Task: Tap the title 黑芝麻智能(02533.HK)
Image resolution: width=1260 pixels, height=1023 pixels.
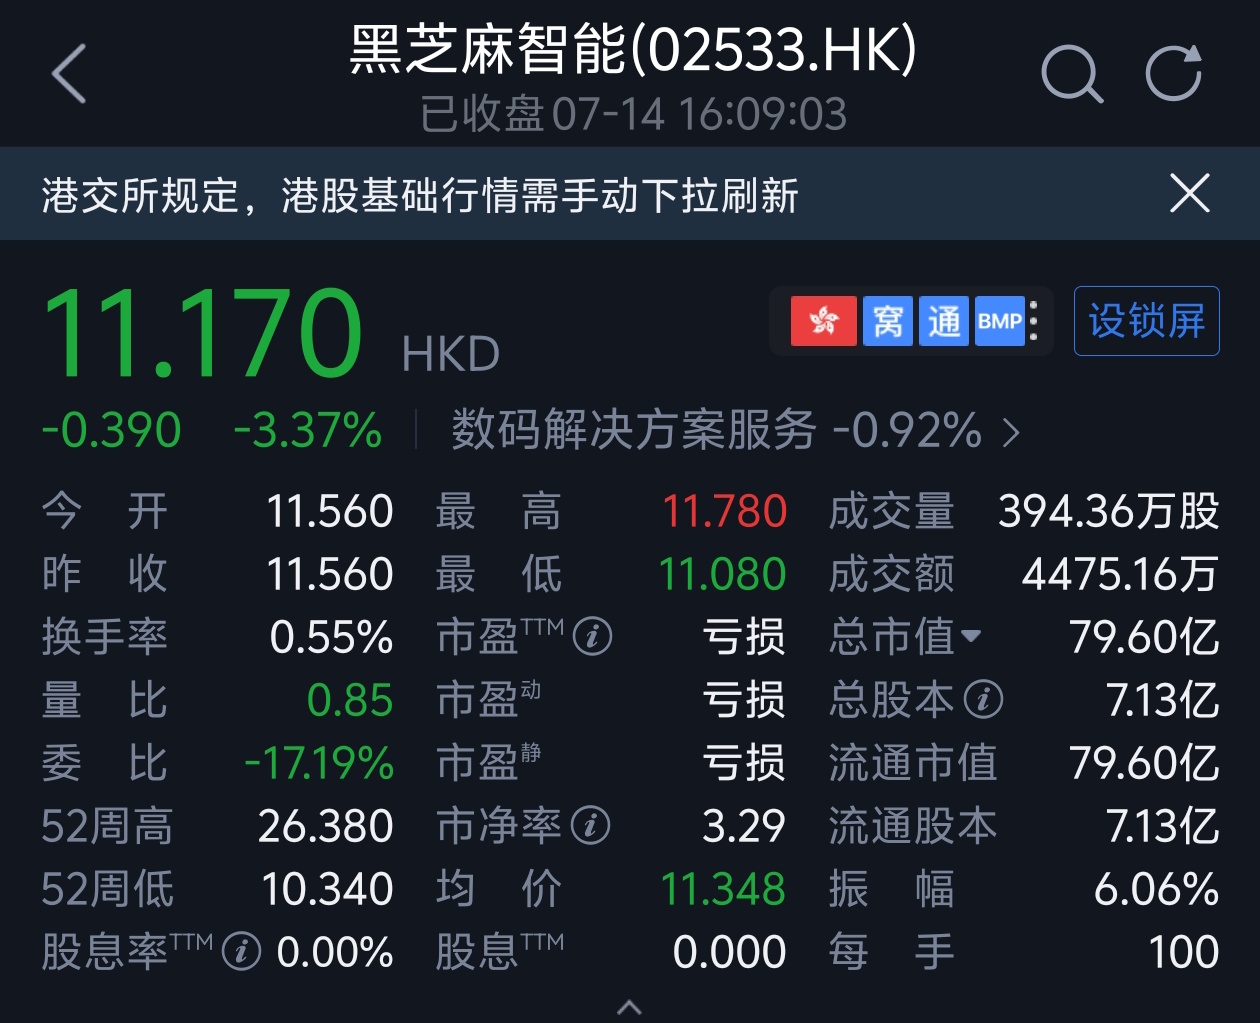Action: click(632, 50)
